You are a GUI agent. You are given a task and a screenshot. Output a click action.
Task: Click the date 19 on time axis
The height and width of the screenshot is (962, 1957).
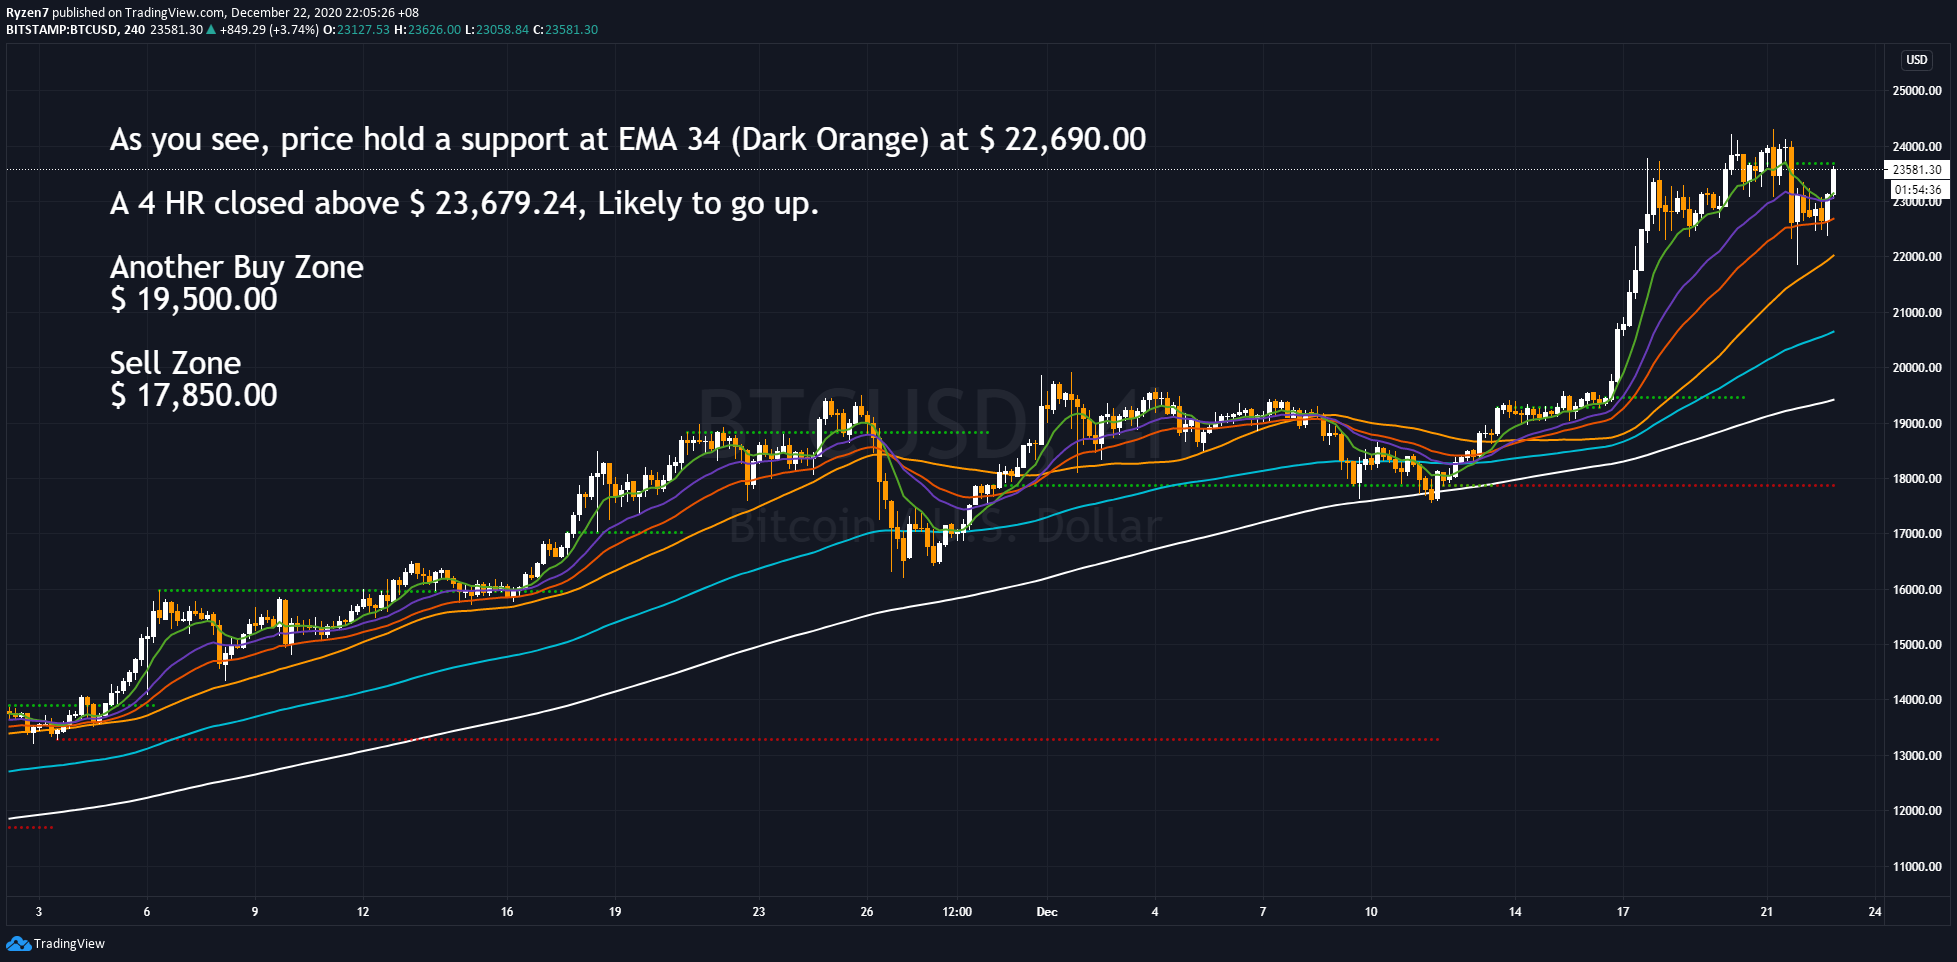[615, 912]
